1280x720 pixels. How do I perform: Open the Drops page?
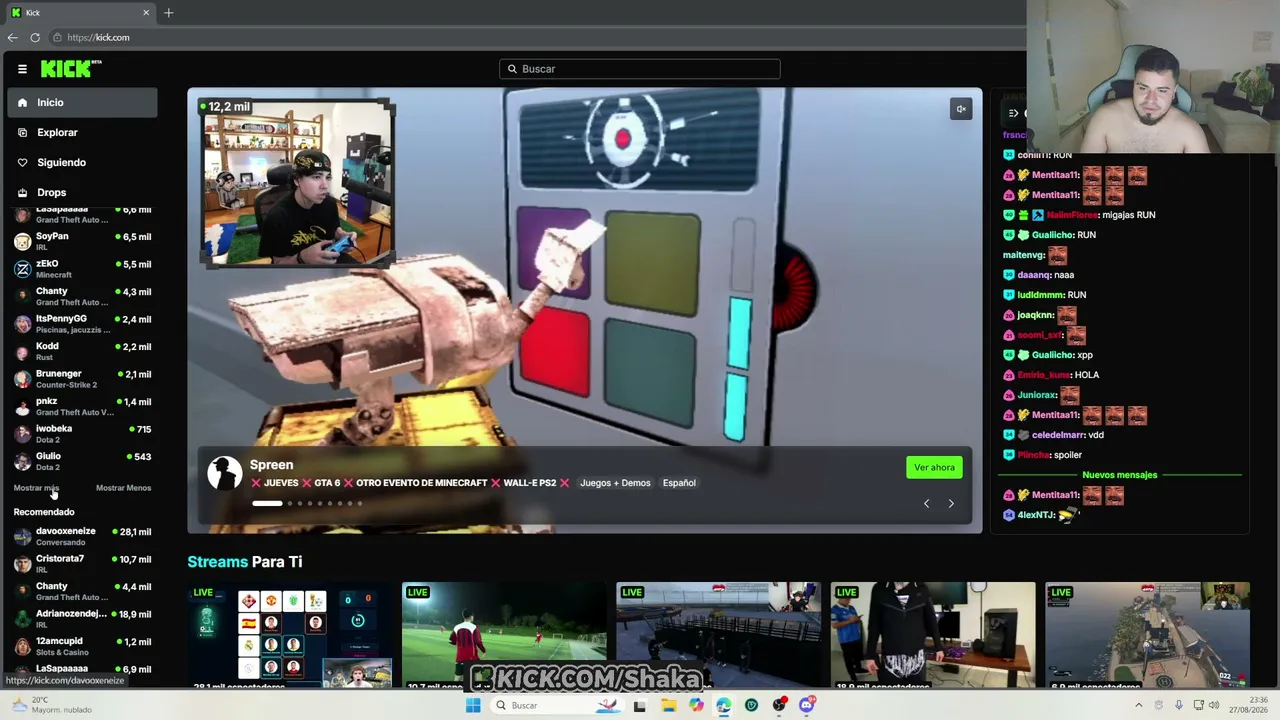pyautogui.click(x=82, y=193)
